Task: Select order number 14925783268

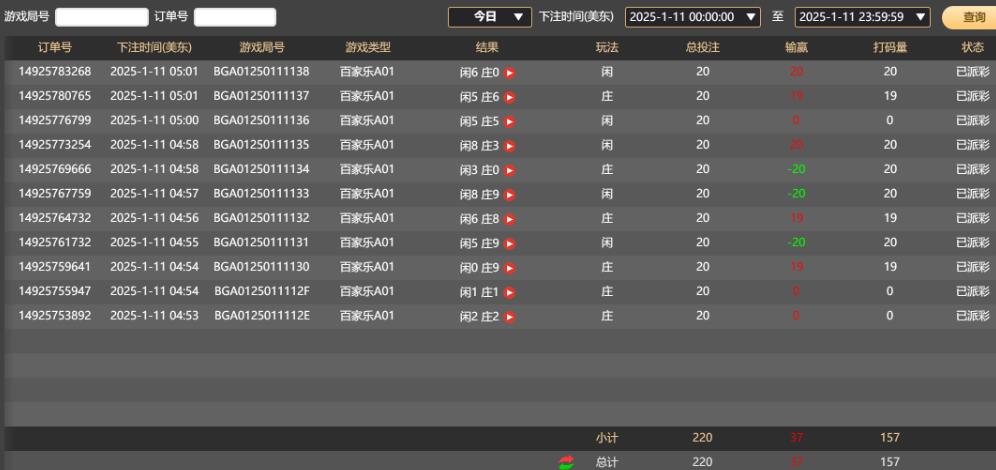Action: point(55,72)
